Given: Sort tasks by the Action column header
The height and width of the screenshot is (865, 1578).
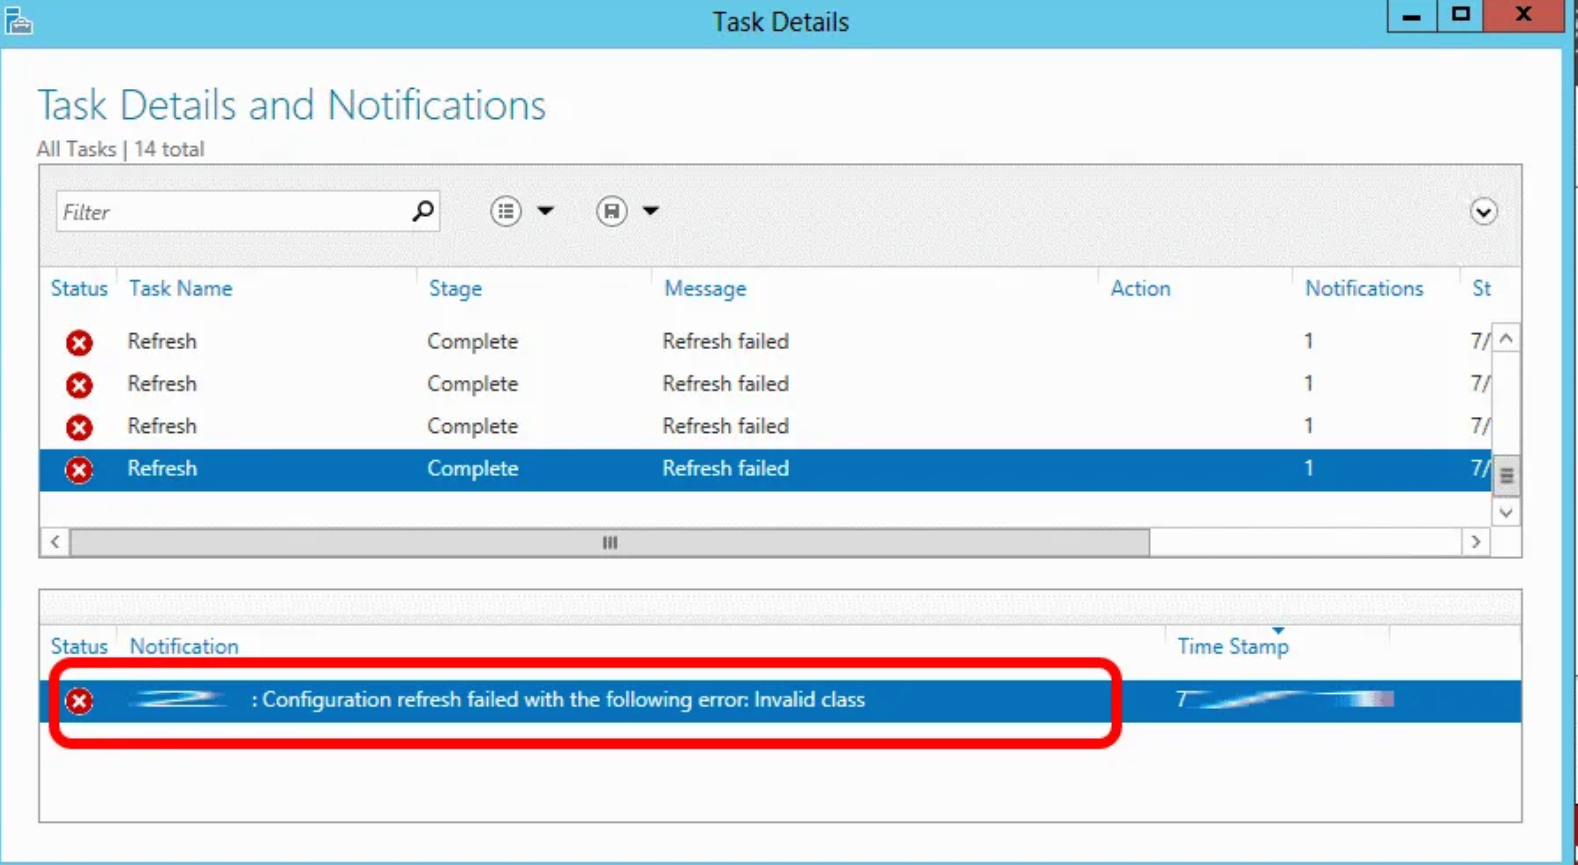Looking at the screenshot, I should (1140, 288).
